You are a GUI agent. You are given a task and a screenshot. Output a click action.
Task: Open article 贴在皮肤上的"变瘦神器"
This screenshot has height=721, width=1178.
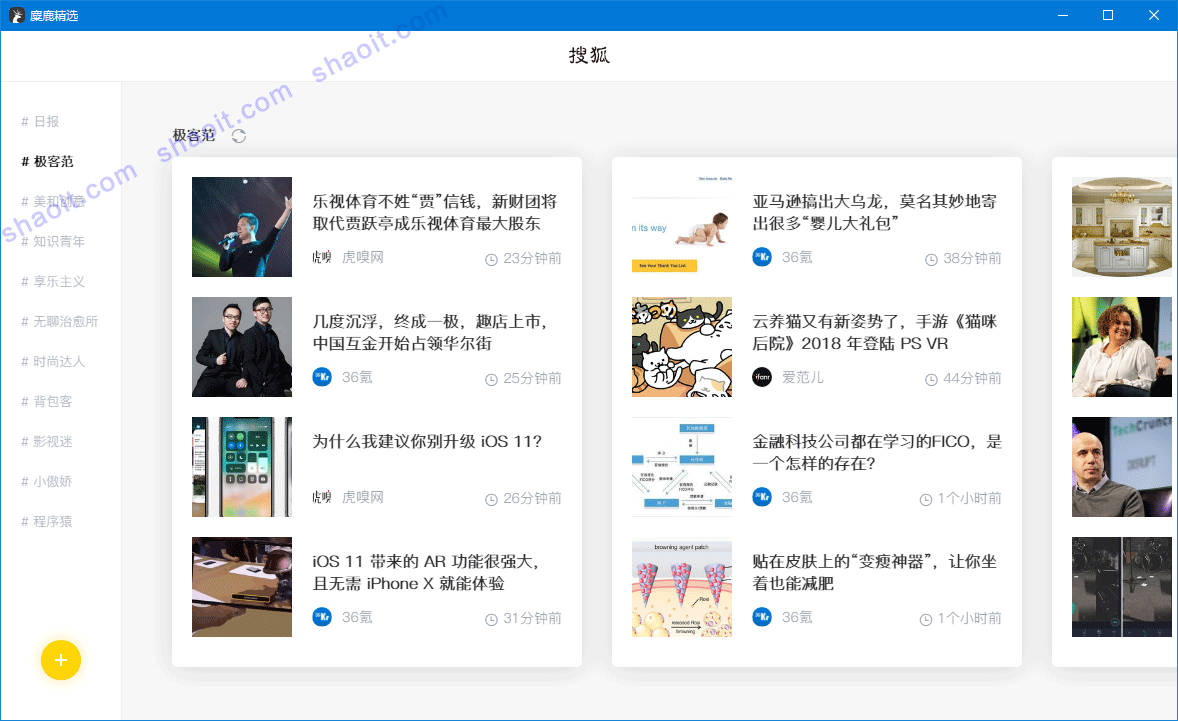874,572
